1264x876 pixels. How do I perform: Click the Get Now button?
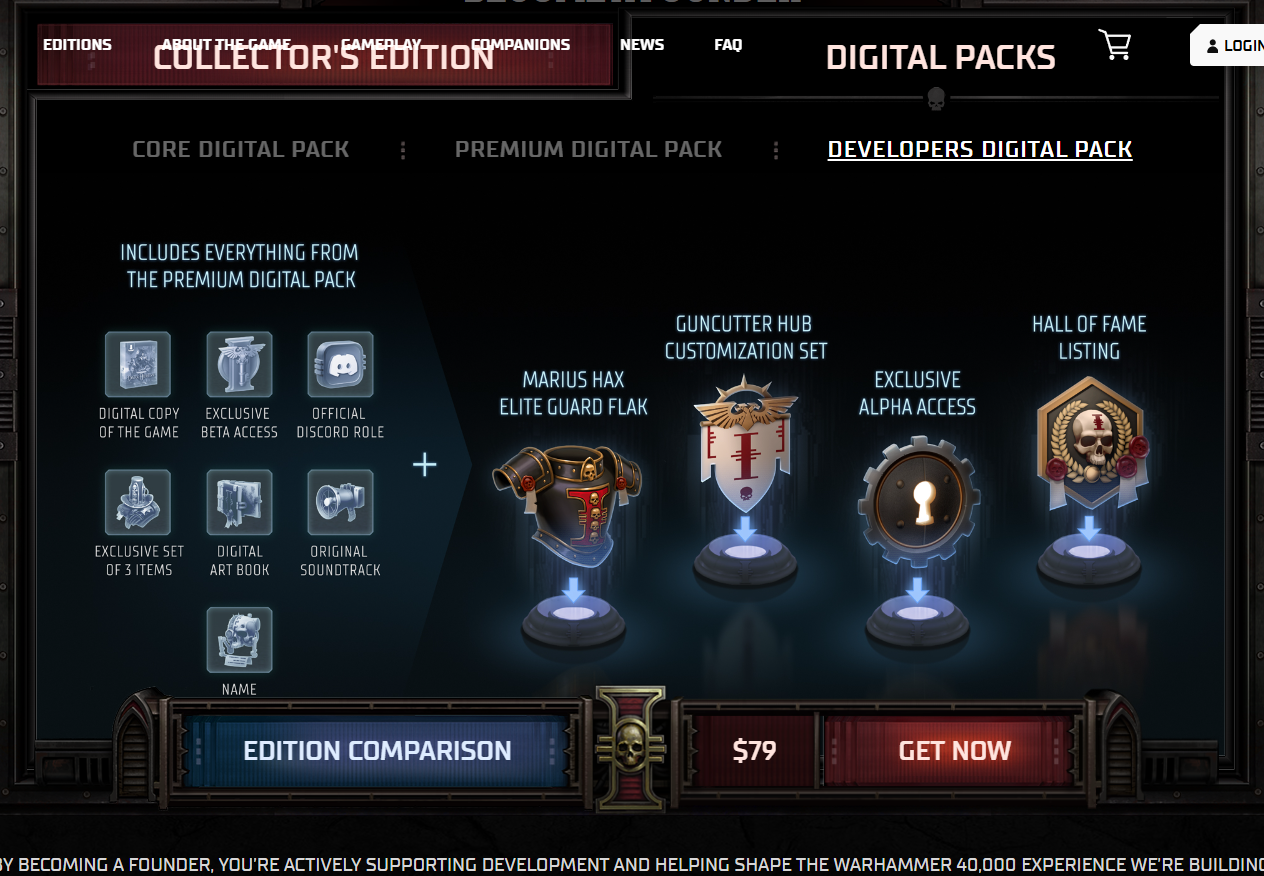click(x=954, y=751)
